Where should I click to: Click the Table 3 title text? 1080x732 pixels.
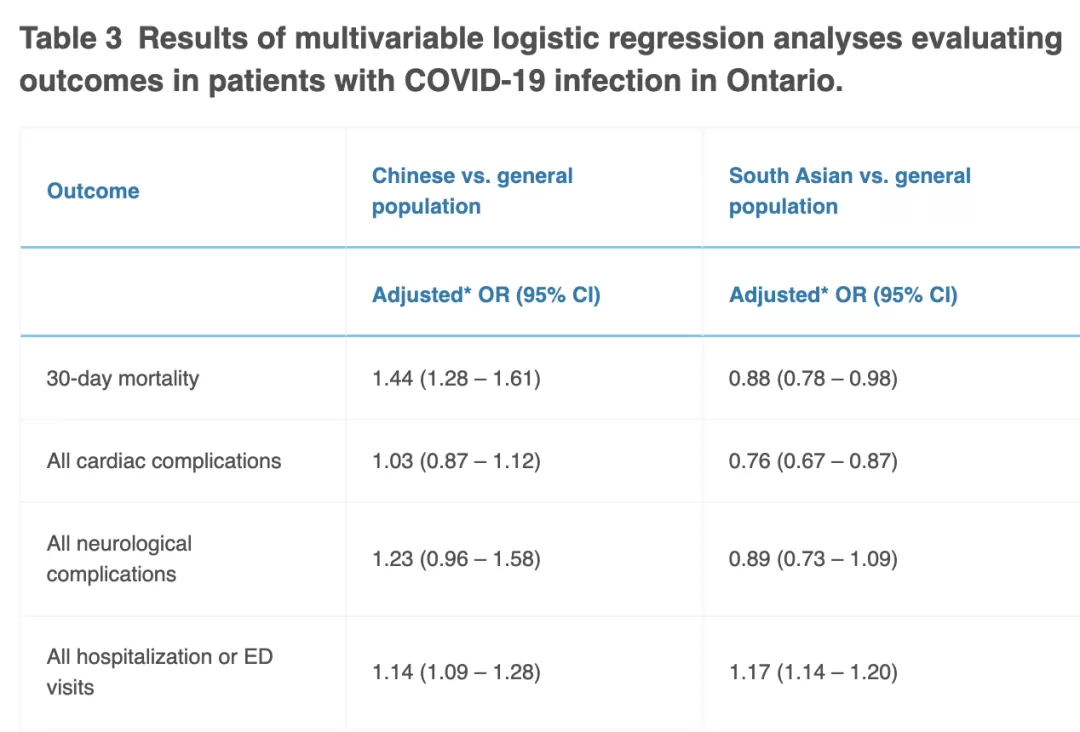[541, 59]
